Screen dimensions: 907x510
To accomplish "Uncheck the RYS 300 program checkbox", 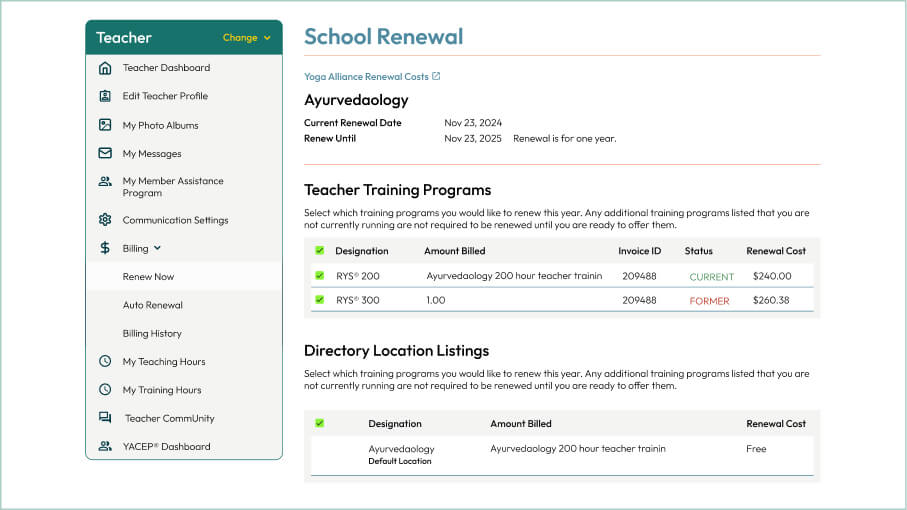I will 320,300.
